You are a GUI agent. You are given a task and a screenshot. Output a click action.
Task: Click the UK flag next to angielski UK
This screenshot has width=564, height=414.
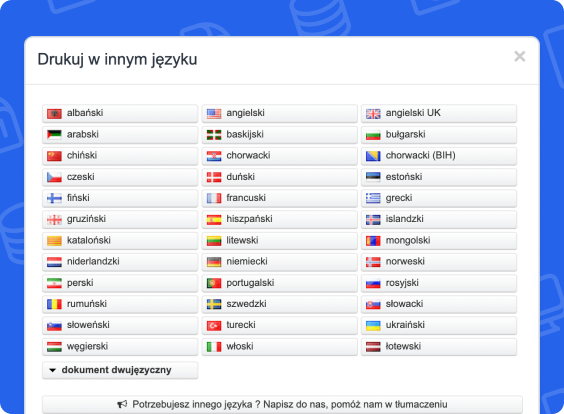373,114
